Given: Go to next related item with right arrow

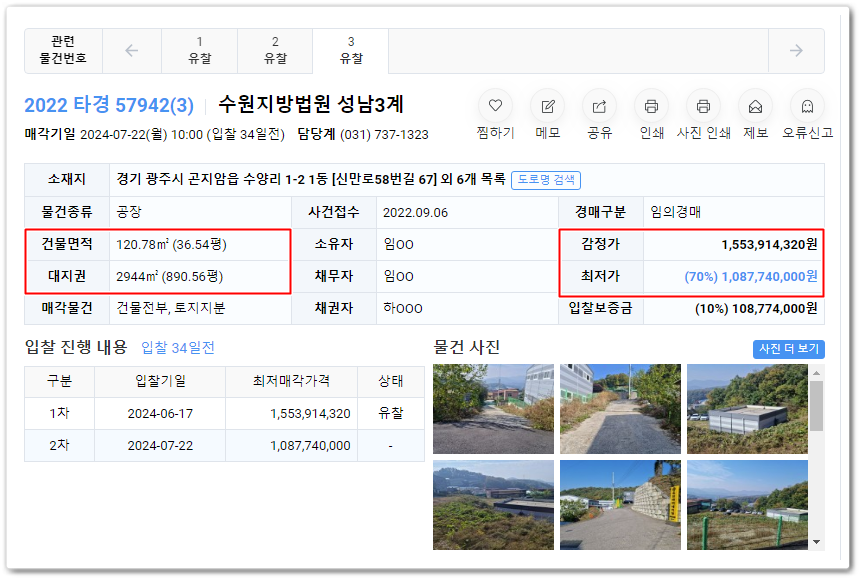Looking at the screenshot, I should coord(796,51).
